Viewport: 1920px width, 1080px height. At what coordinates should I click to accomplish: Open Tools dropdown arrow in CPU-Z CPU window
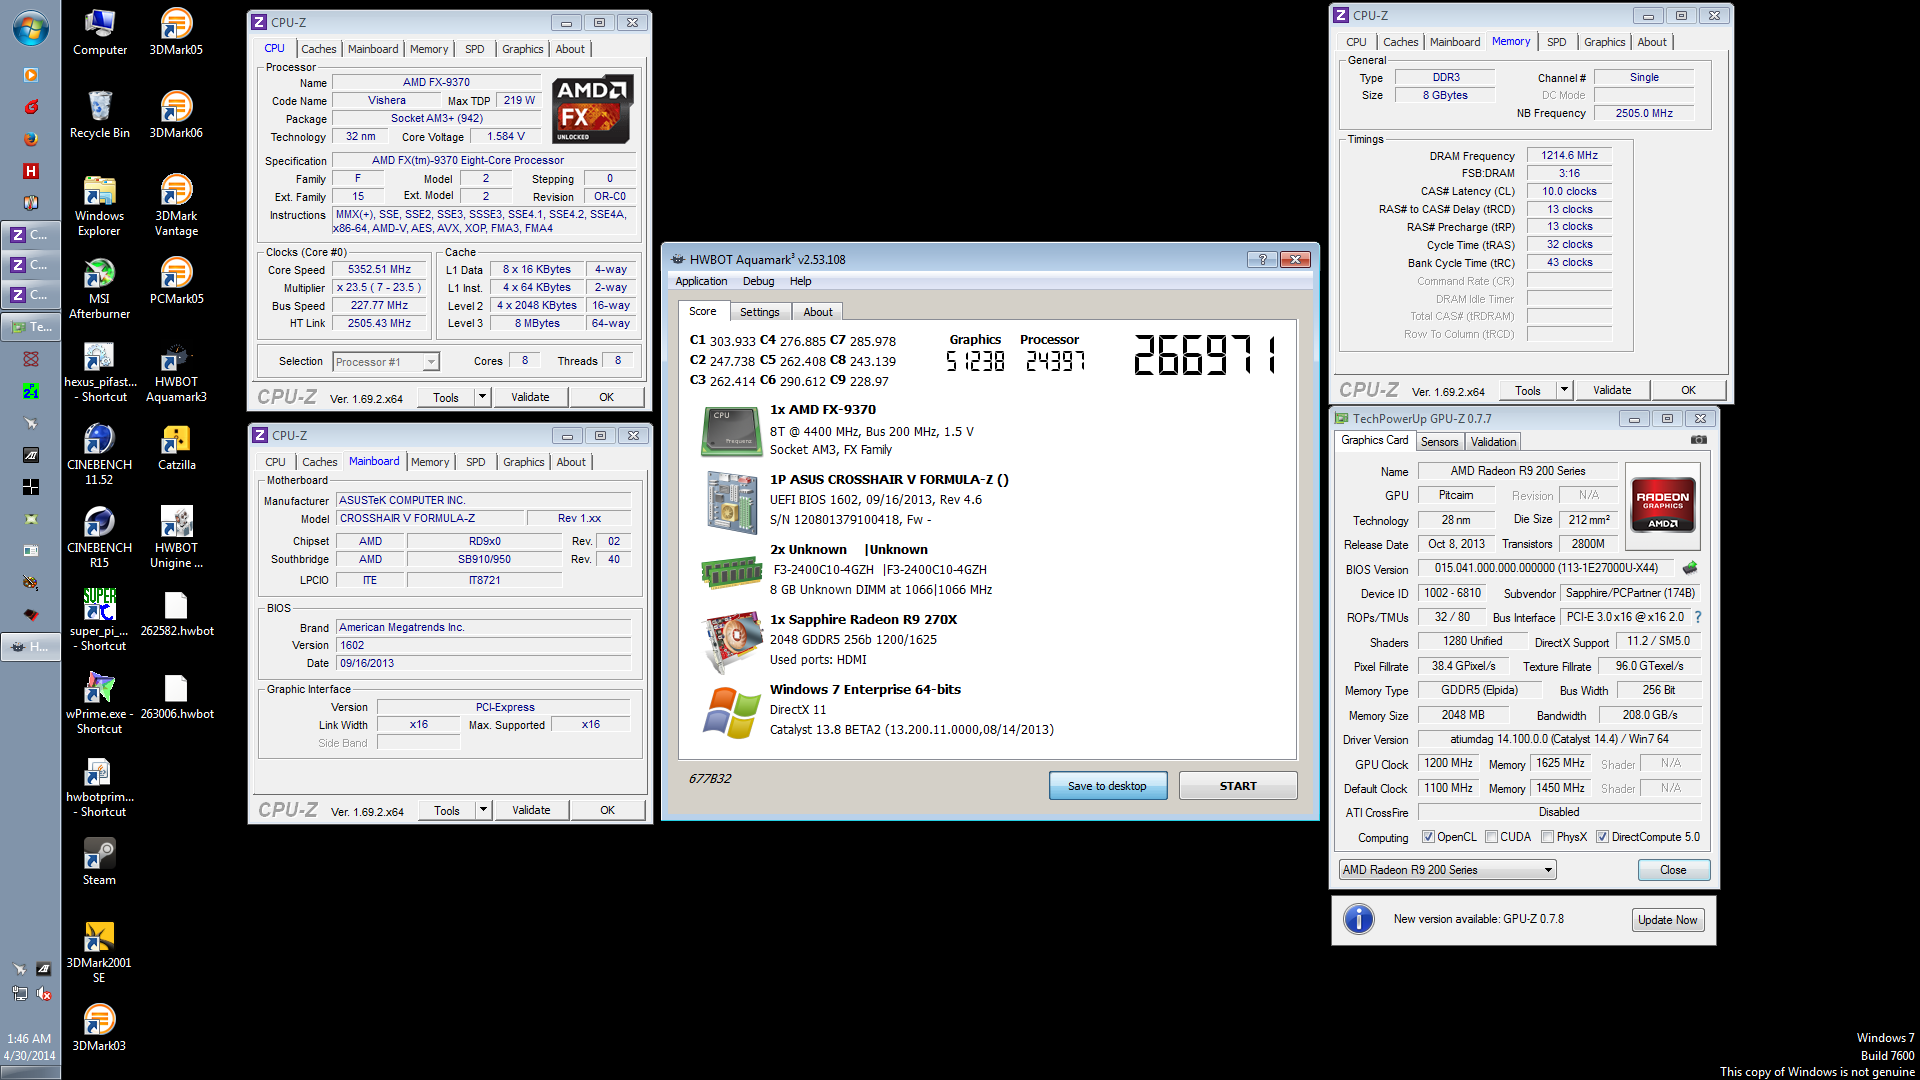[x=482, y=397]
